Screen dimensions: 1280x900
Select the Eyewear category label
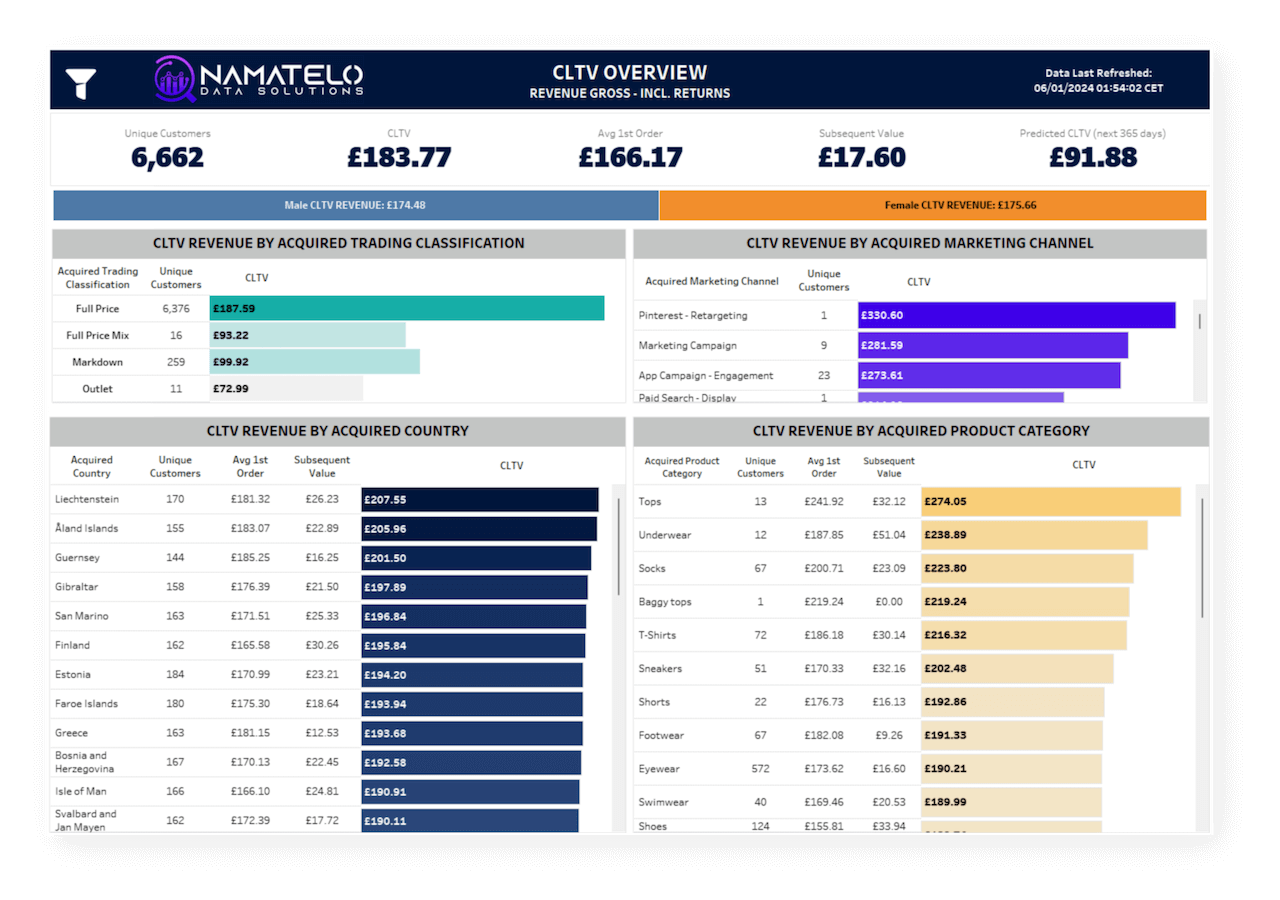pyautogui.click(x=659, y=769)
